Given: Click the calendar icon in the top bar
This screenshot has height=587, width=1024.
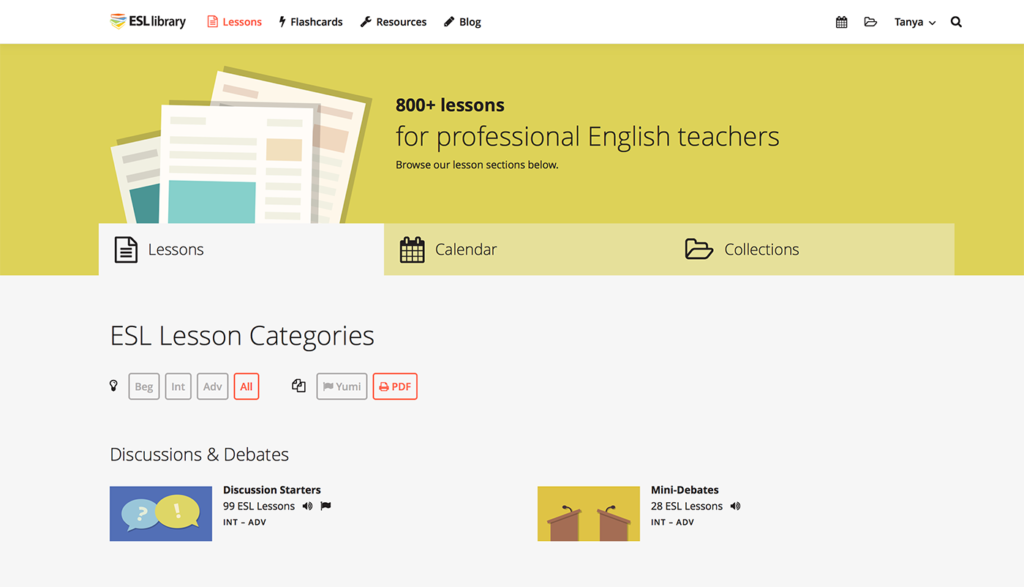Looking at the screenshot, I should (841, 22).
